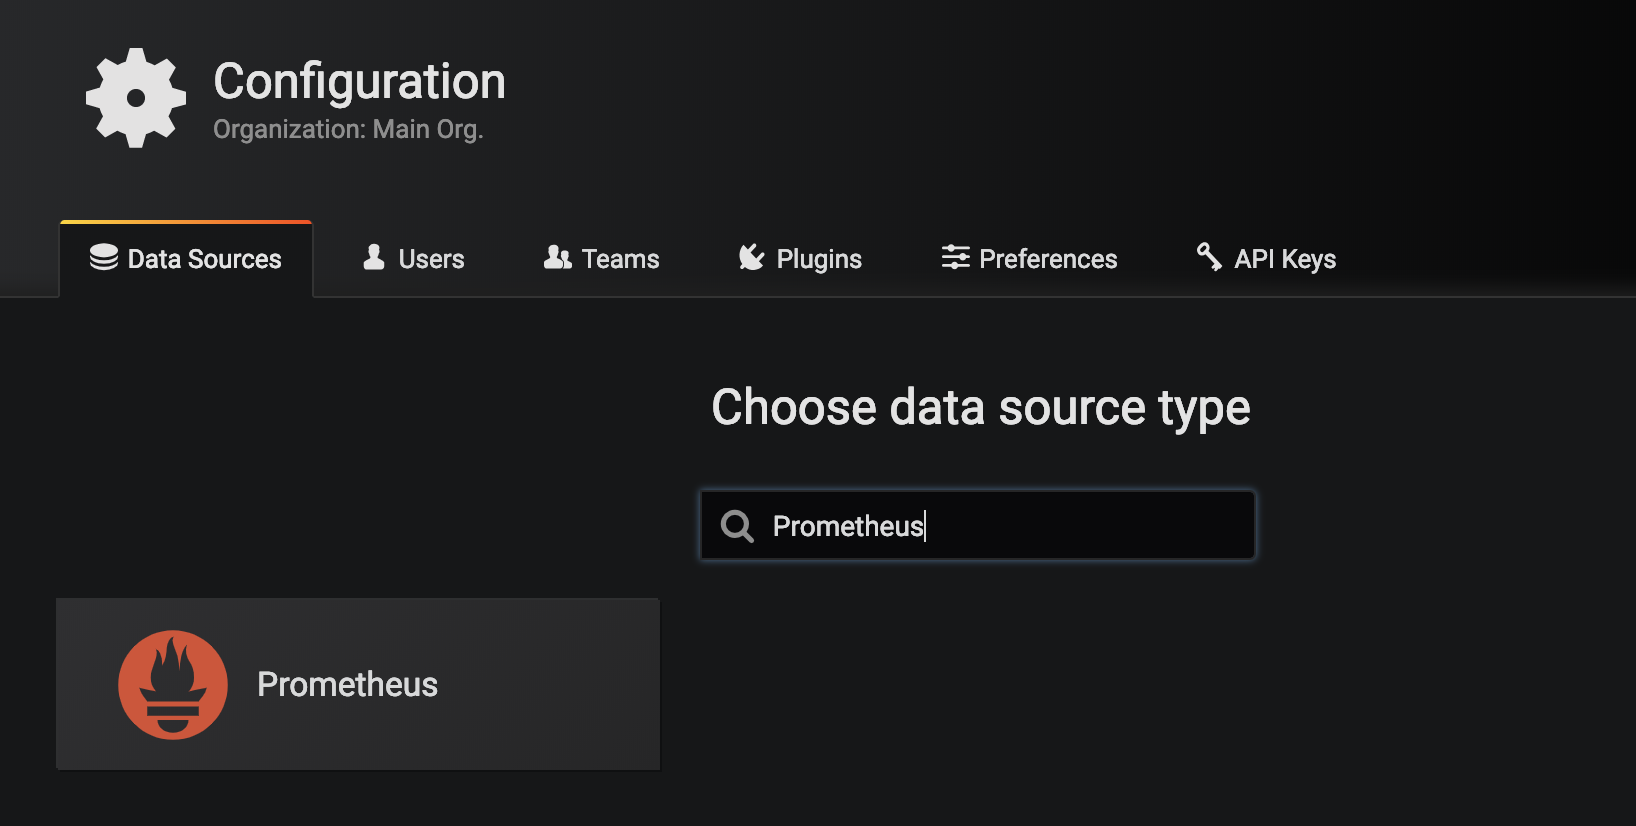Click the magnifier search icon
Screen dimensions: 1636x826
[x=737, y=526]
